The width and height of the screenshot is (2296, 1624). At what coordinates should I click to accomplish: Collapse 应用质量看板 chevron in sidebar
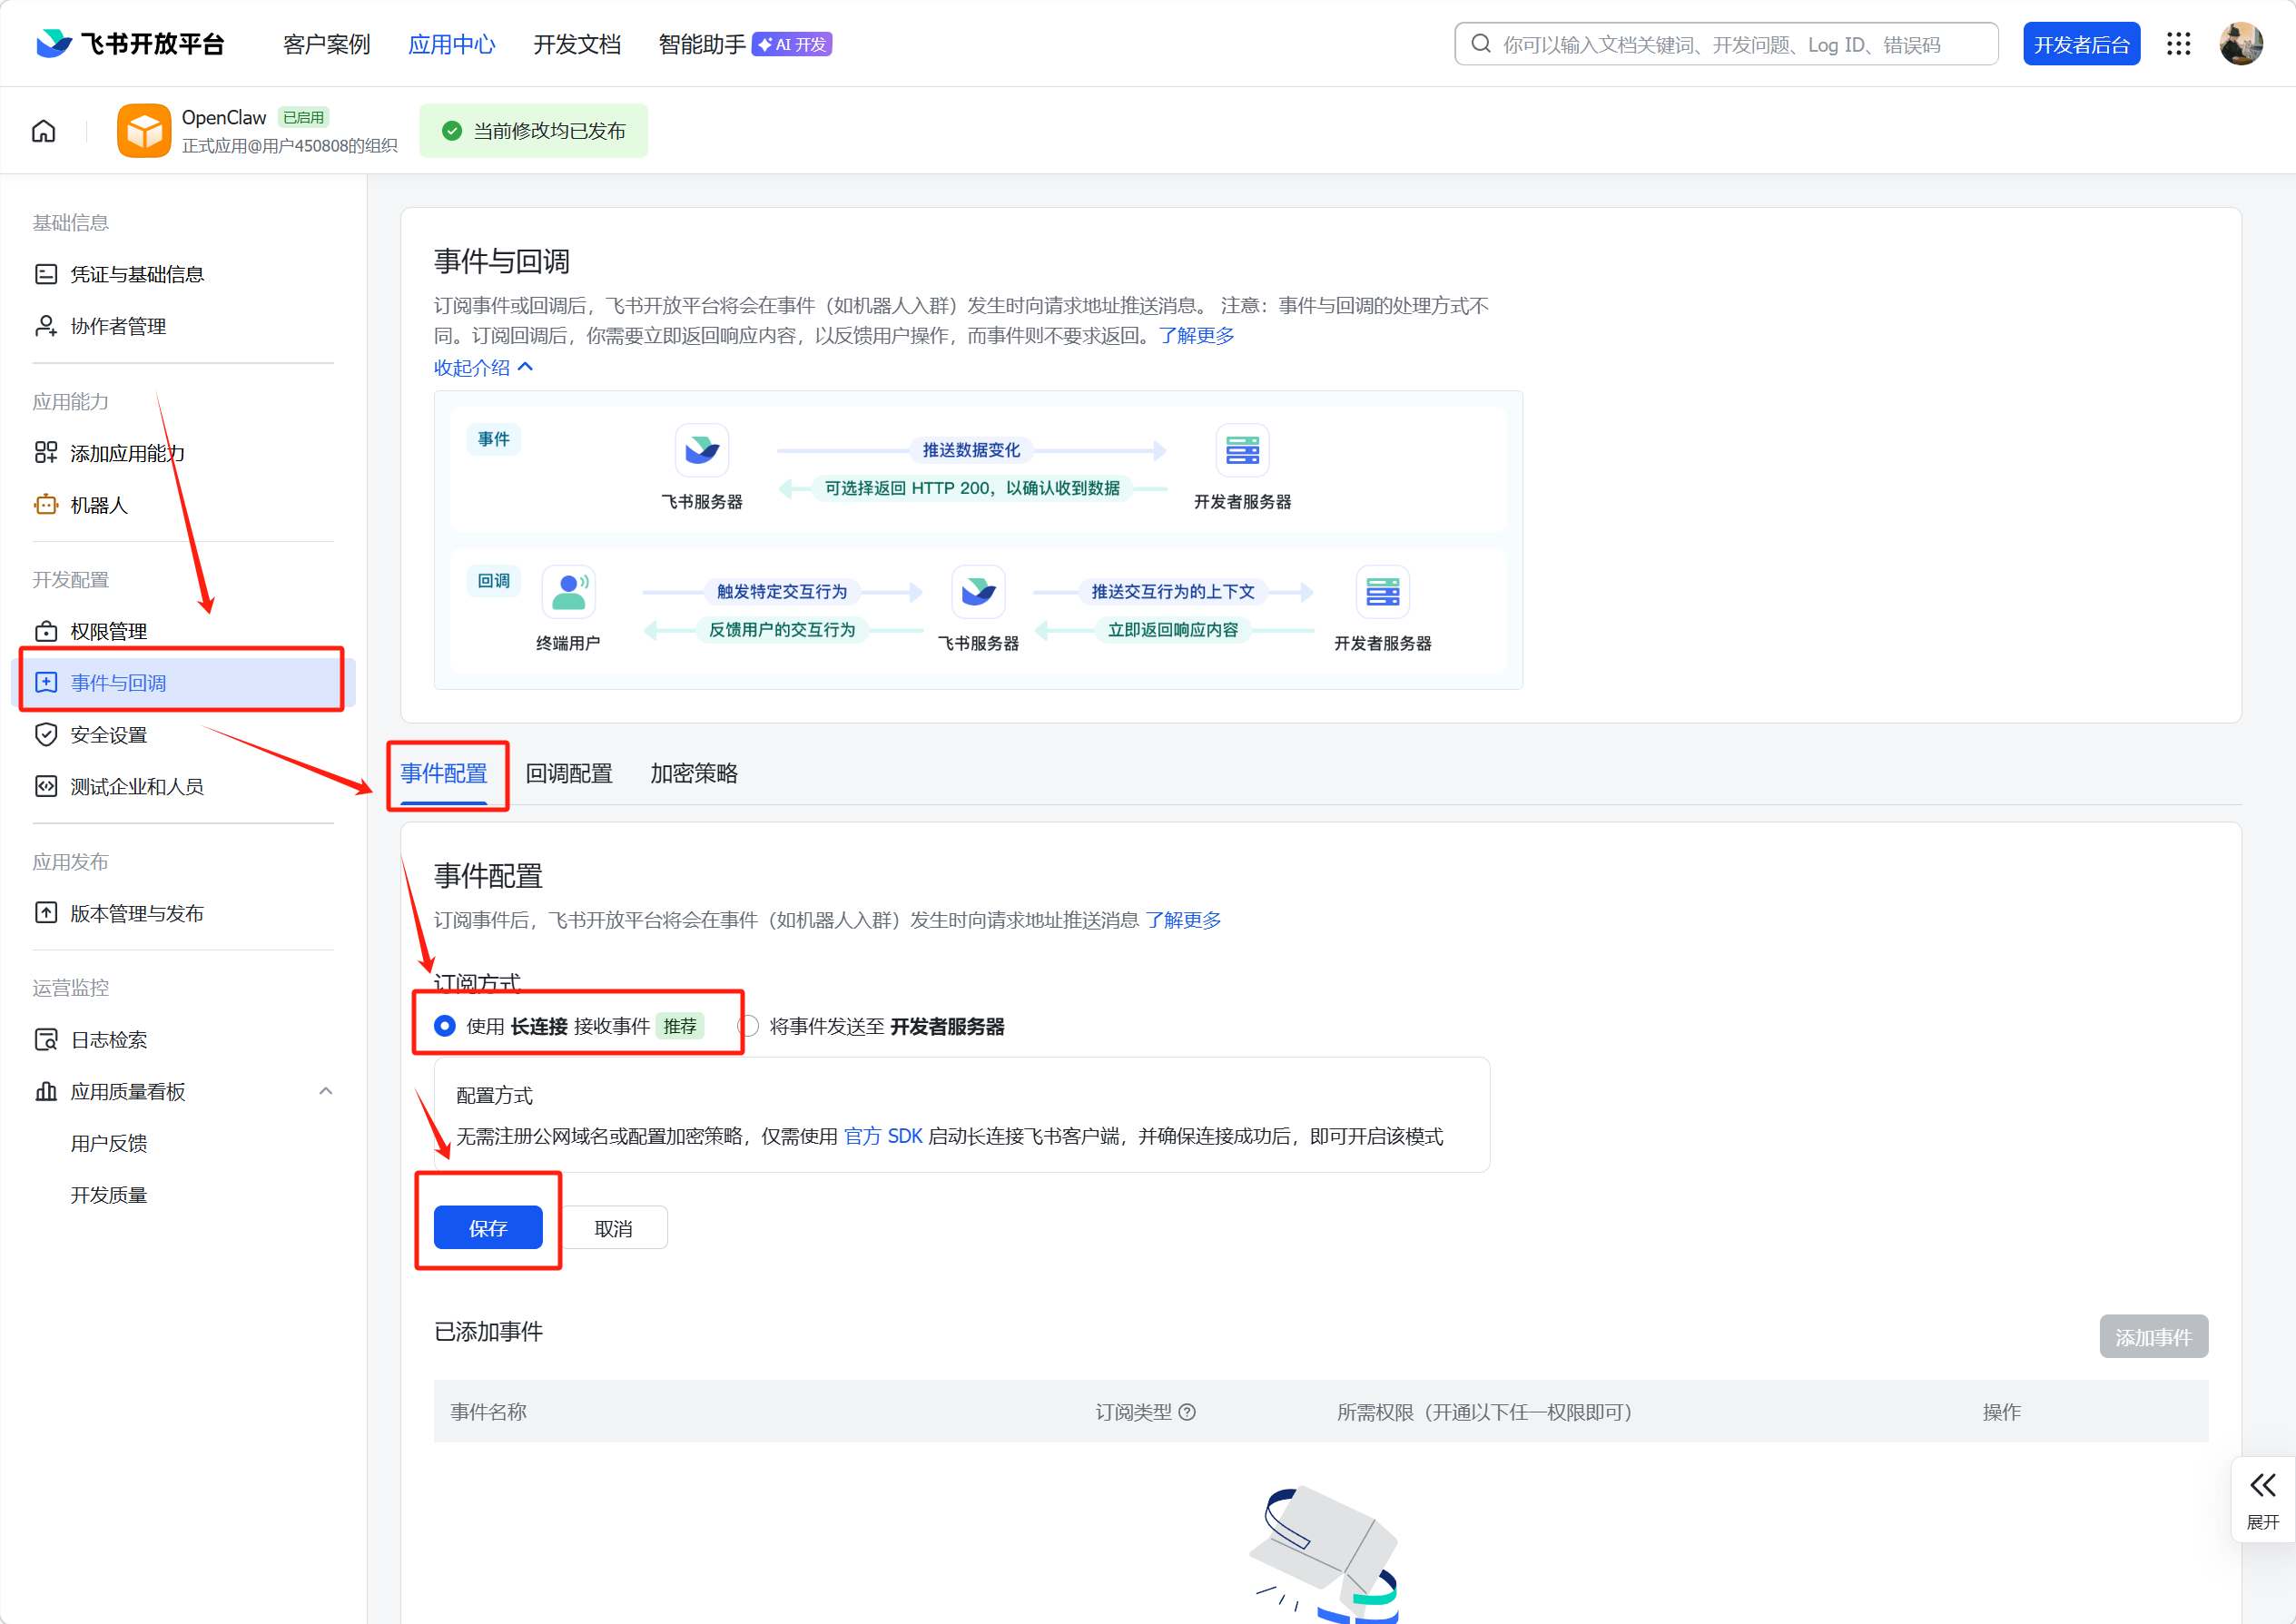(325, 1091)
